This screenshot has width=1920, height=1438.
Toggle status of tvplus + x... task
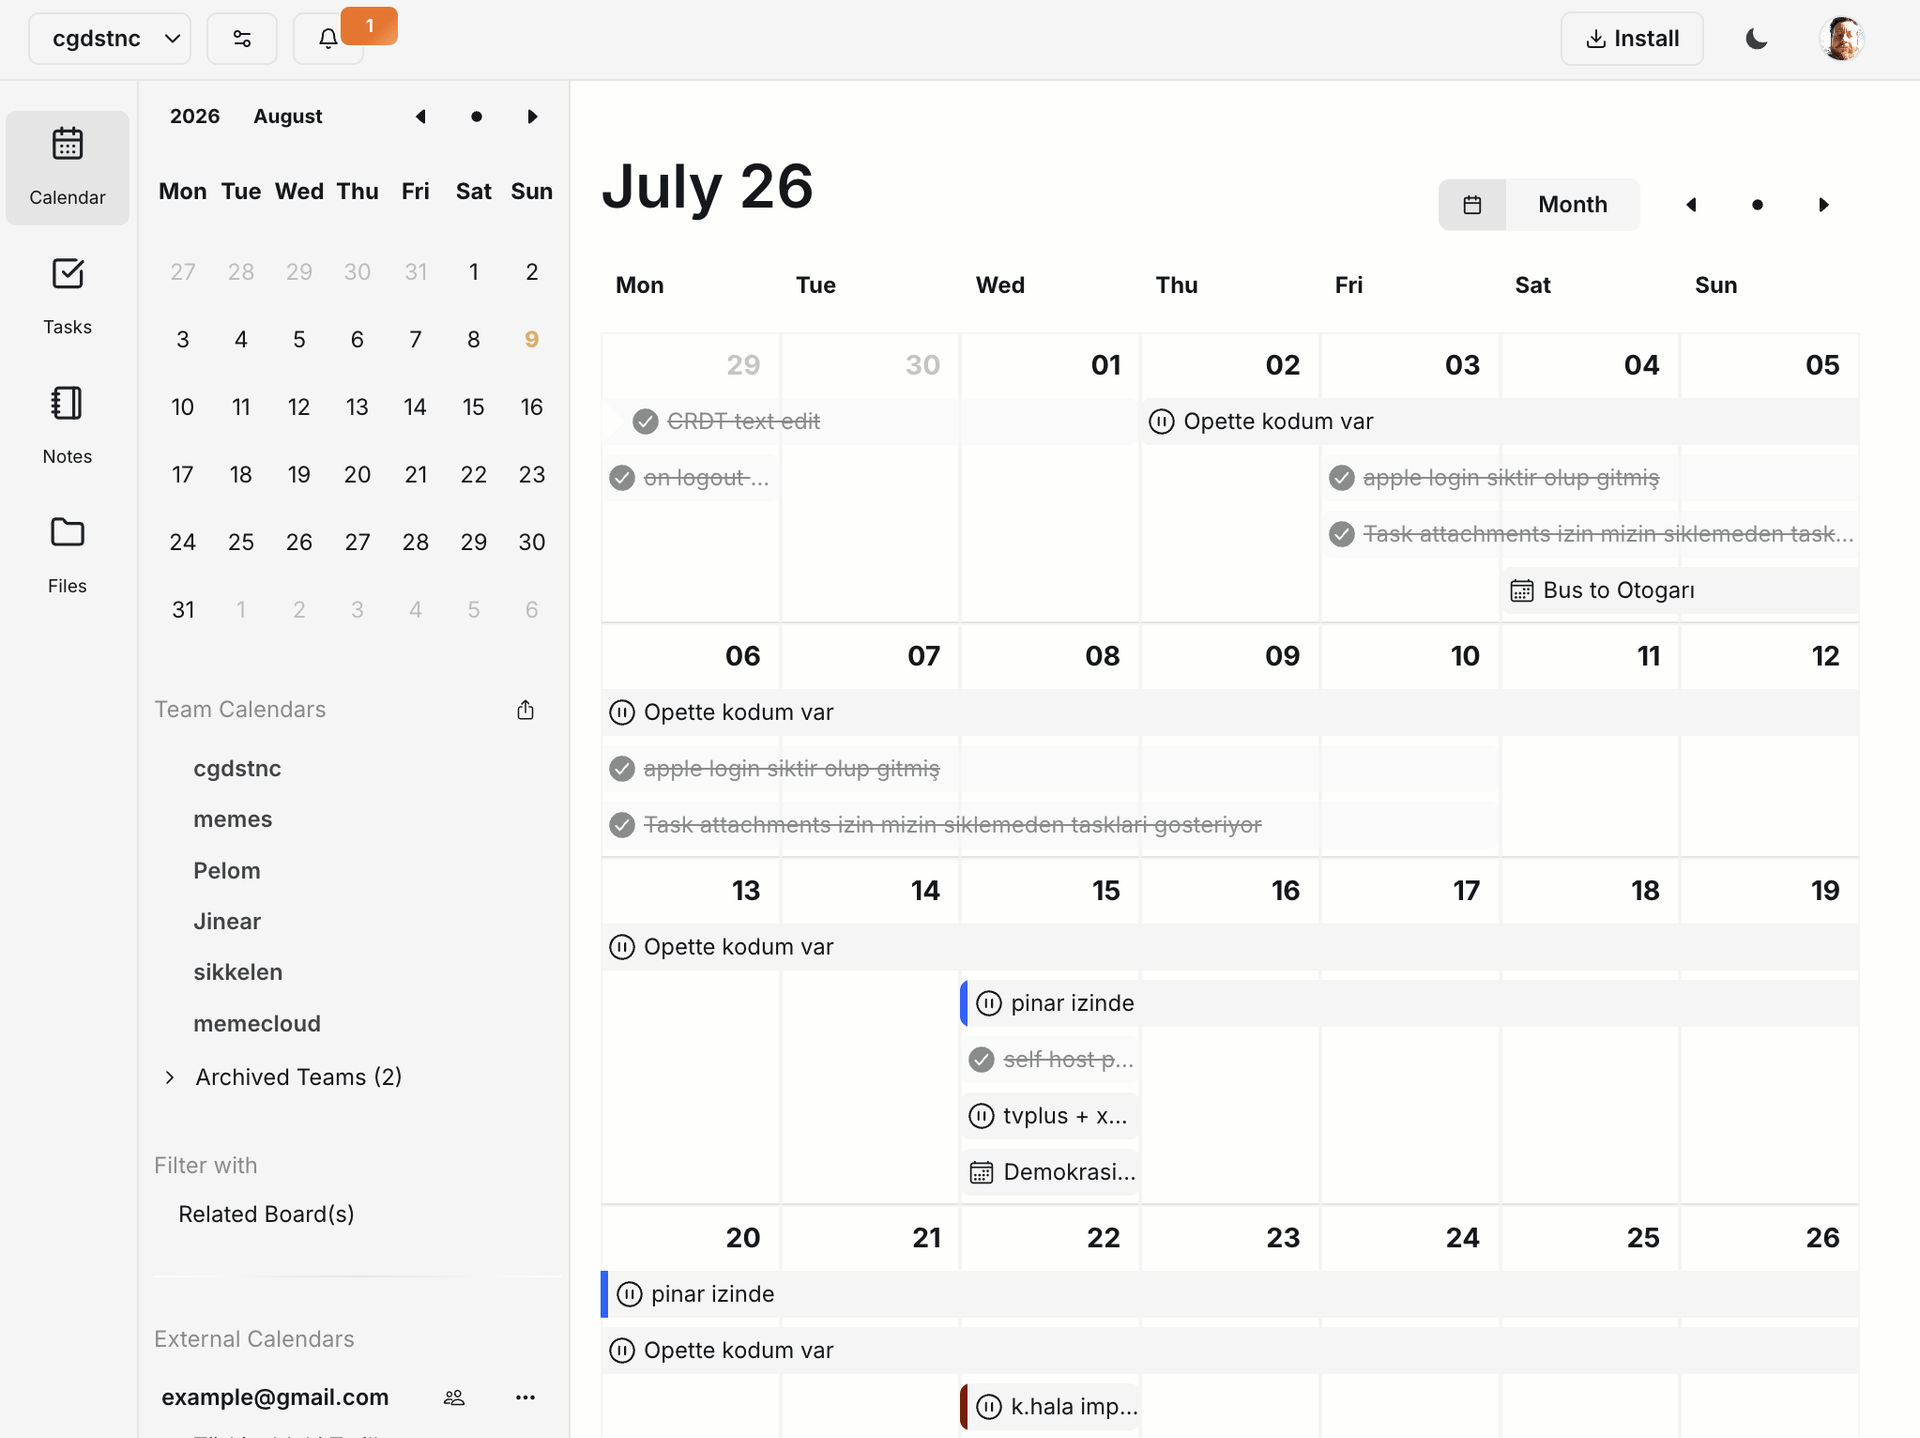(x=982, y=1116)
